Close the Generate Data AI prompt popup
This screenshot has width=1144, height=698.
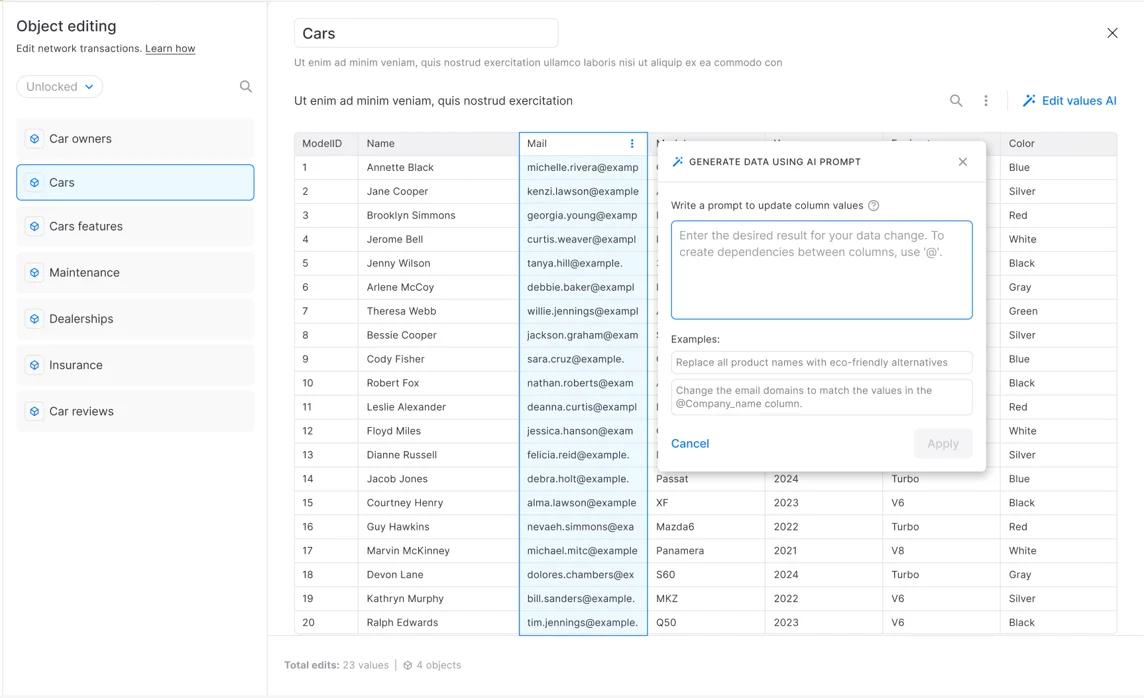963,162
